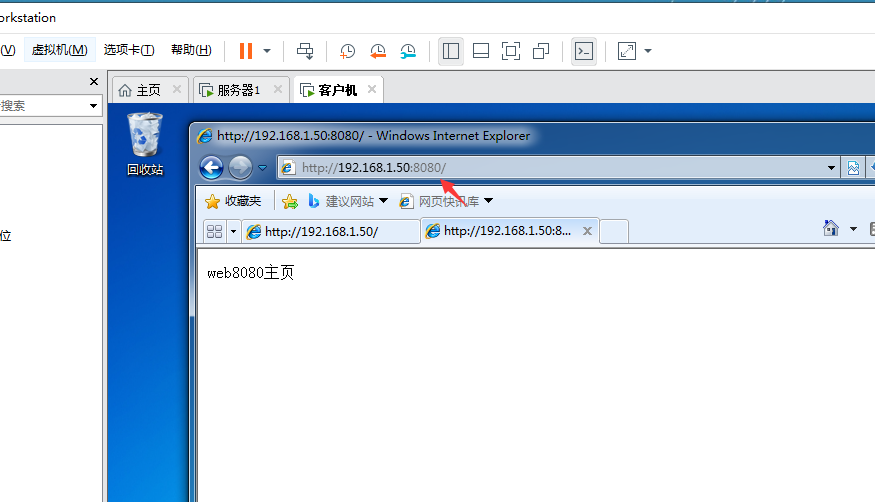Open a new IE tab
The image size is (875, 502).
pos(614,231)
